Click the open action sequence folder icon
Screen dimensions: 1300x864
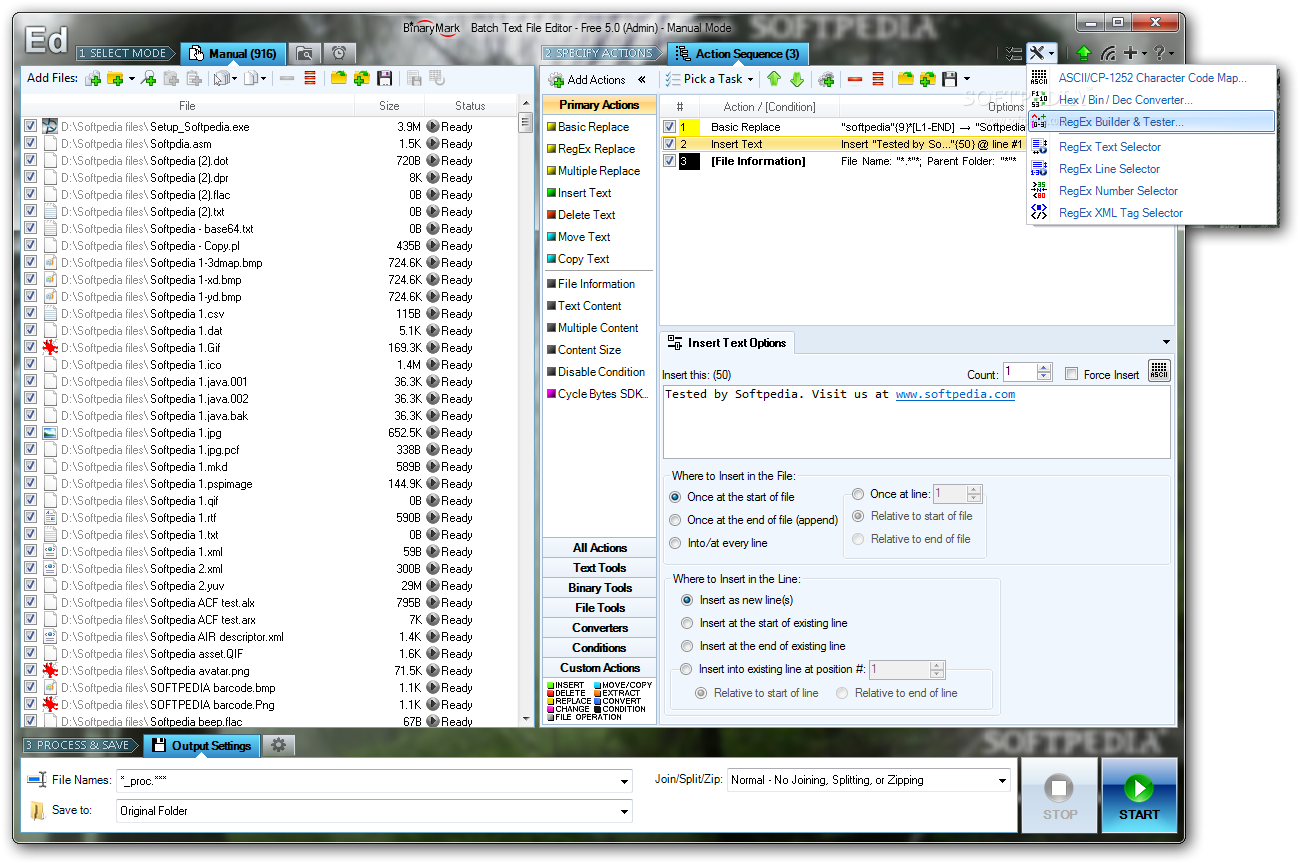905,79
